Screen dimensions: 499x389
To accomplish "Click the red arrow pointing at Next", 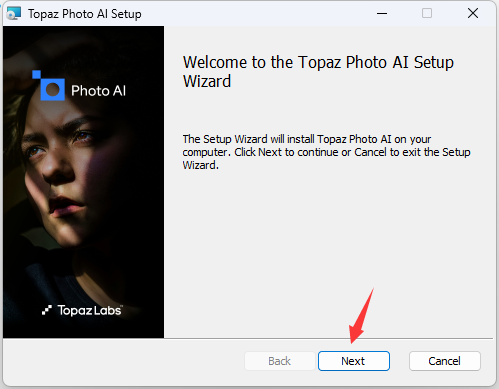I will (361, 316).
